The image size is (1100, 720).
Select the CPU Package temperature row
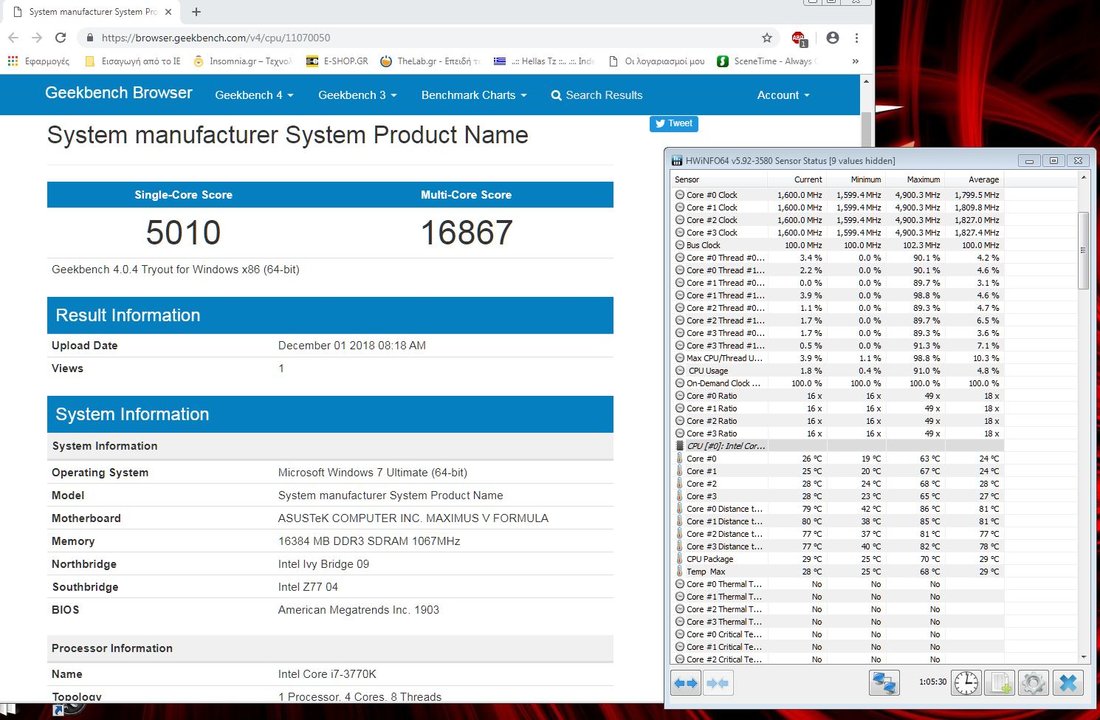click(x=838, y=559)
